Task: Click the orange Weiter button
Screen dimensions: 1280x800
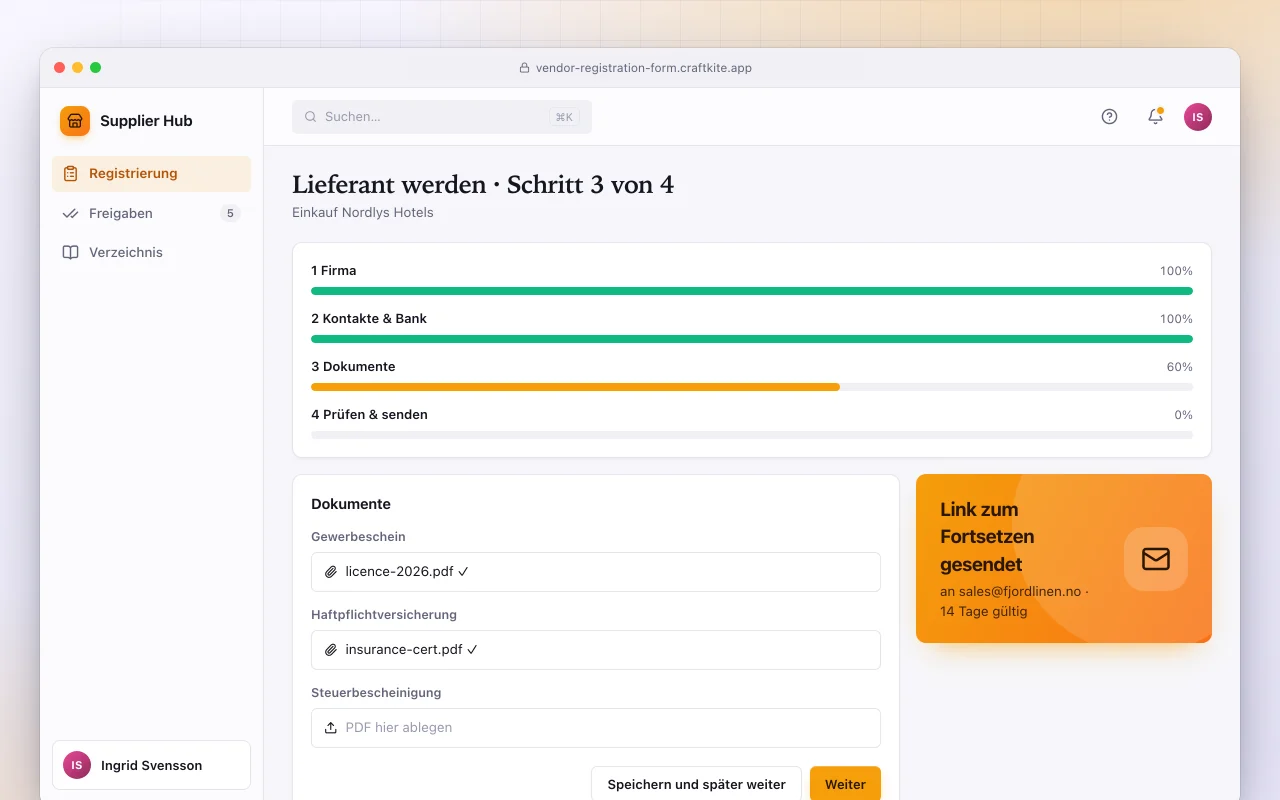Action: (845, 784)
